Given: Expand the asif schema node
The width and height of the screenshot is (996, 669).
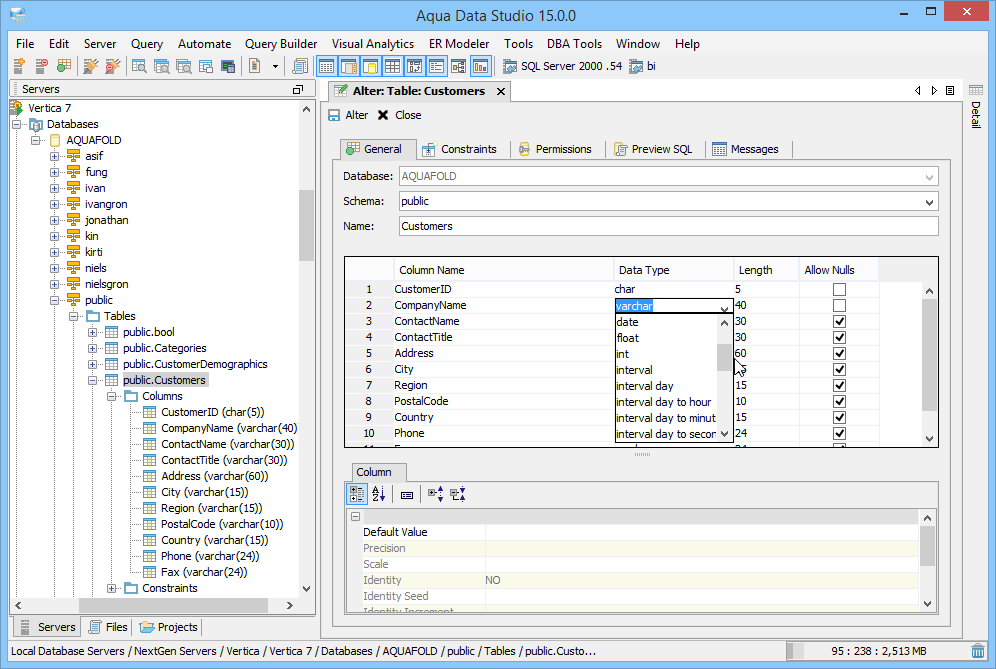Looking at the screenshot, I should (x=55, y=156).
